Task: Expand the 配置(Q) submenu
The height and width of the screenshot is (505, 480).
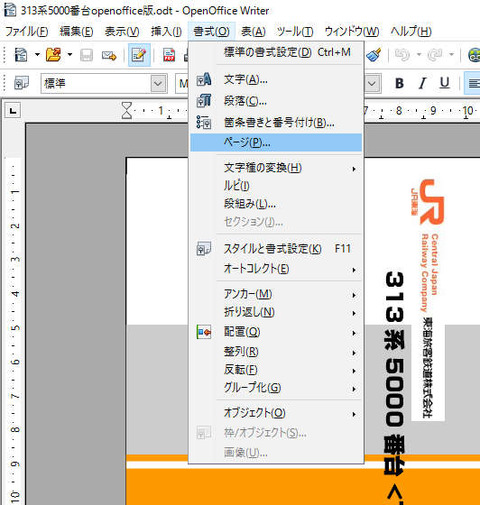Action: [x=276, y=332]
